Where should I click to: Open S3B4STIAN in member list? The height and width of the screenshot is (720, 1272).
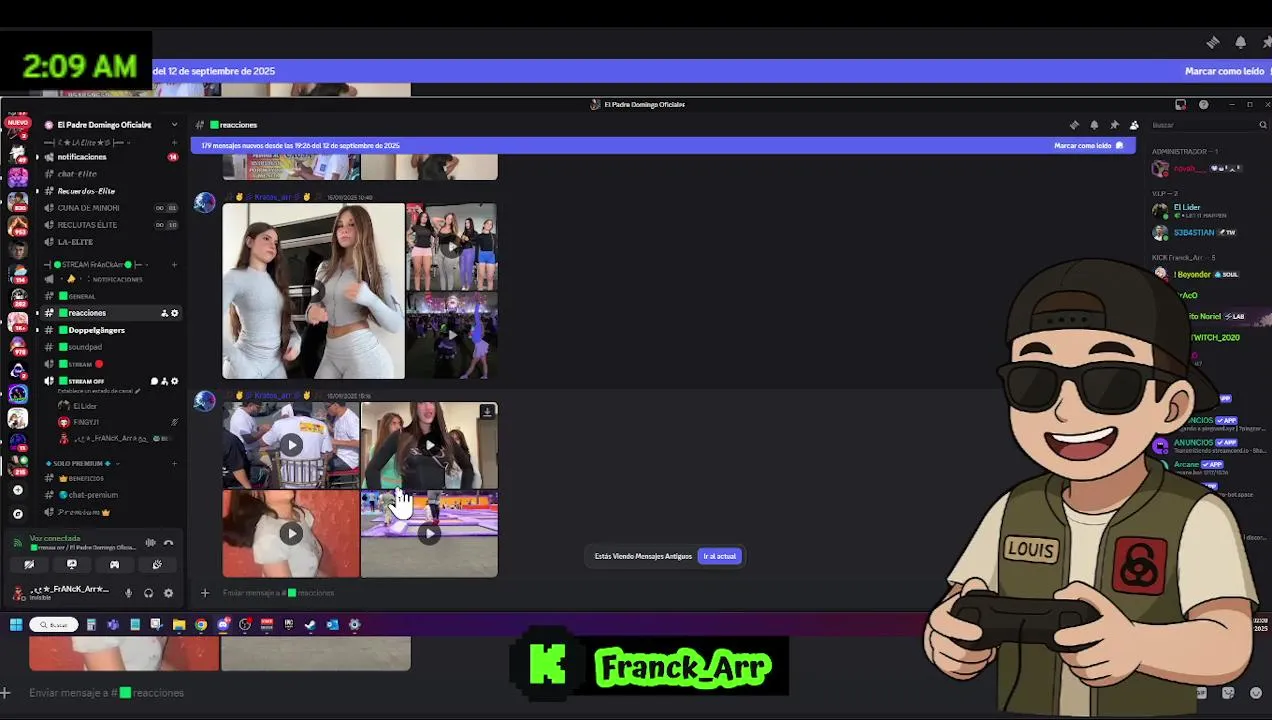tap(1193, 233)
